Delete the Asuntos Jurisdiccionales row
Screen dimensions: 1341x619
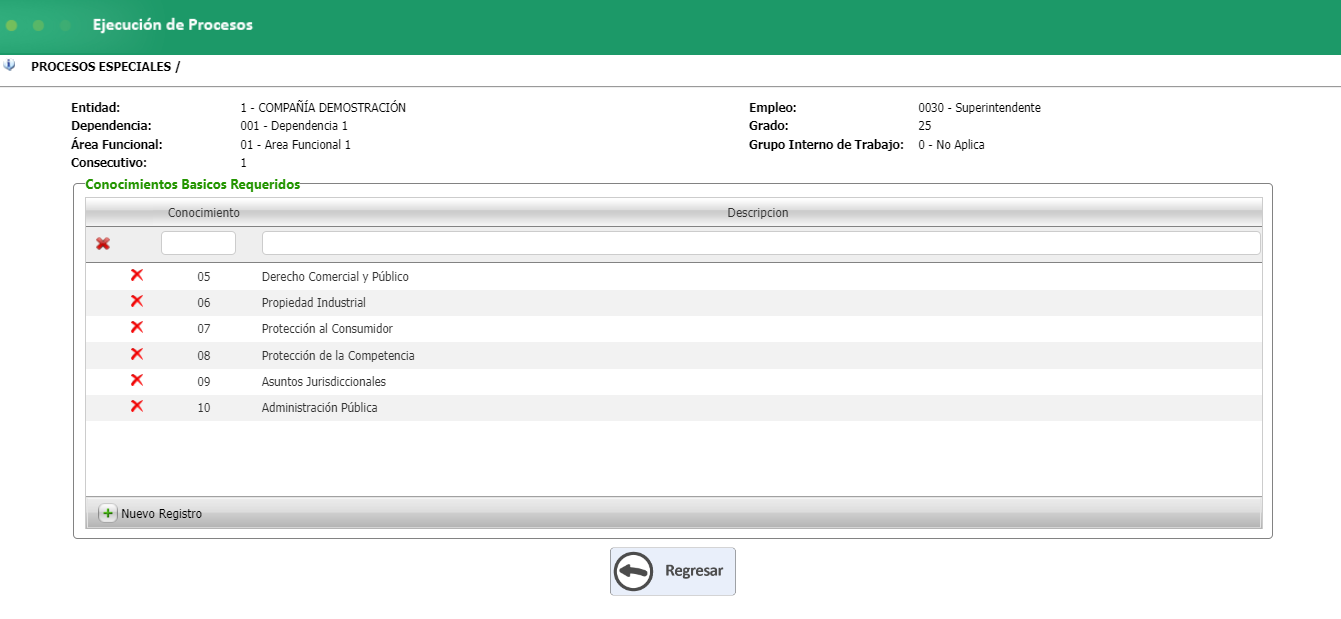pyautogui.click(x=137, y=380)
